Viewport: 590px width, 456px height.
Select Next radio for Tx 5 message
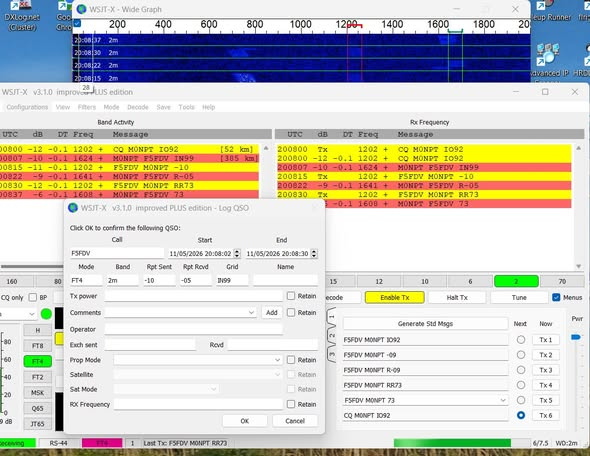[x=521, y=400]
